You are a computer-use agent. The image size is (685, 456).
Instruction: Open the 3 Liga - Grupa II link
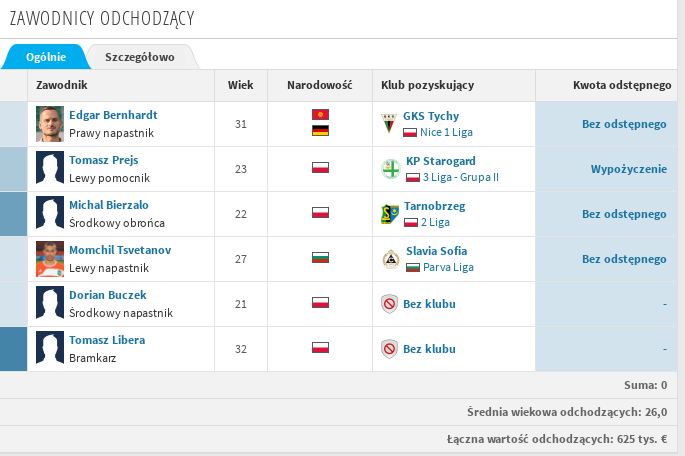pyautogui.click(x=459, y=177)
